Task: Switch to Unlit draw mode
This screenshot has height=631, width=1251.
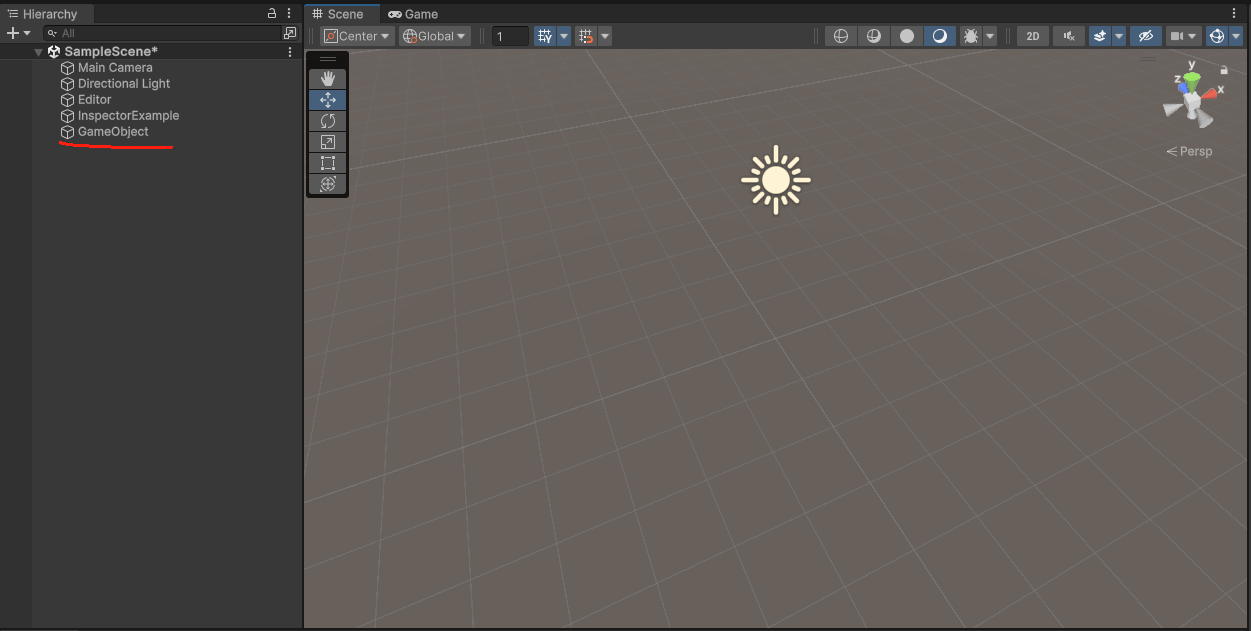Action: (x=907, y=36)
